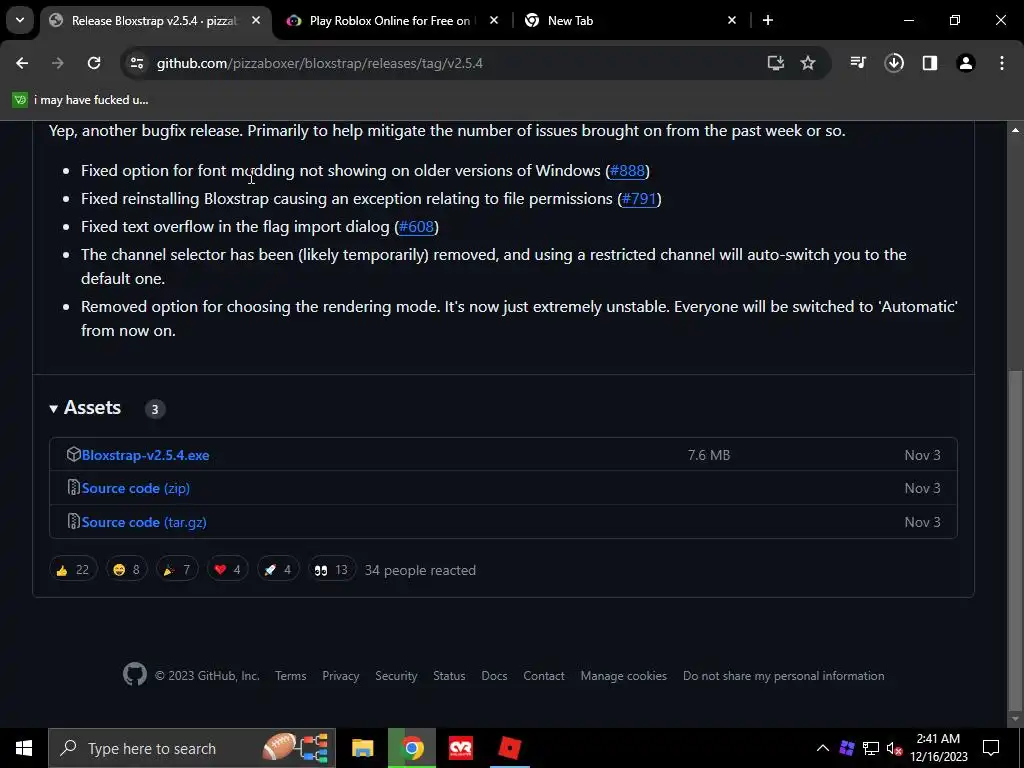Open the media controls icon
The height and width of the screenshot is (768, 1024).
pos(858,63)
